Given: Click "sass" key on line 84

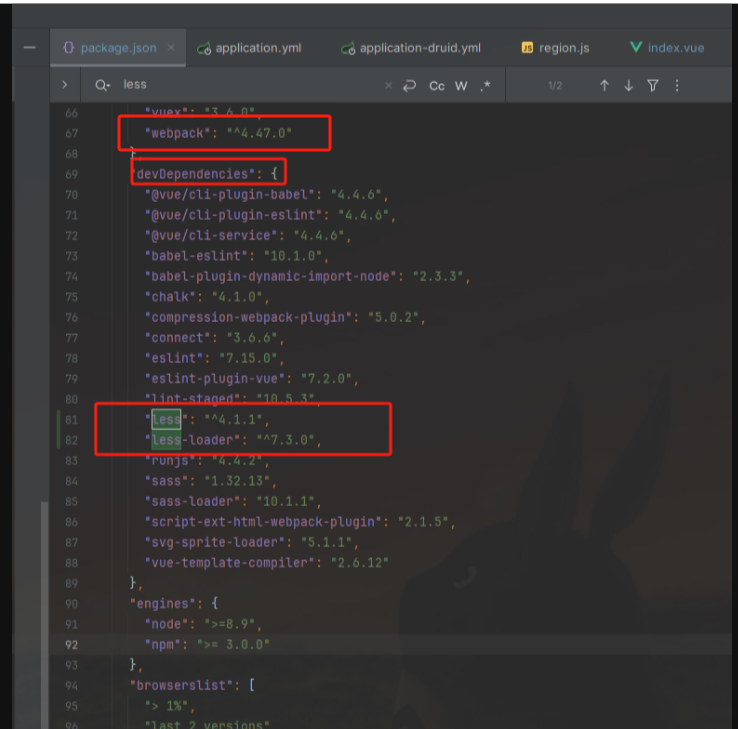Looking at the screenshot, I should [166, 481].
